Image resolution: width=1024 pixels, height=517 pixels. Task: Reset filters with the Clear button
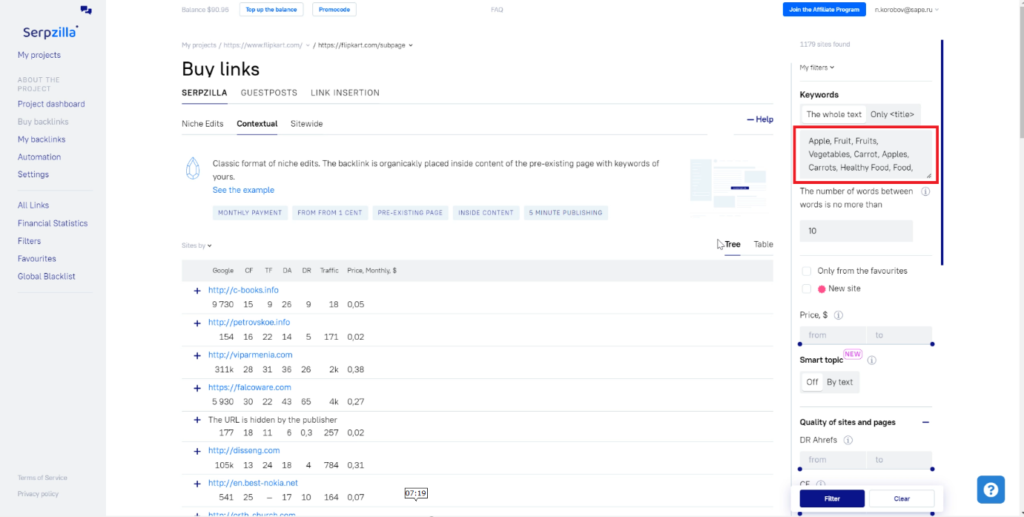coord(902,499)
